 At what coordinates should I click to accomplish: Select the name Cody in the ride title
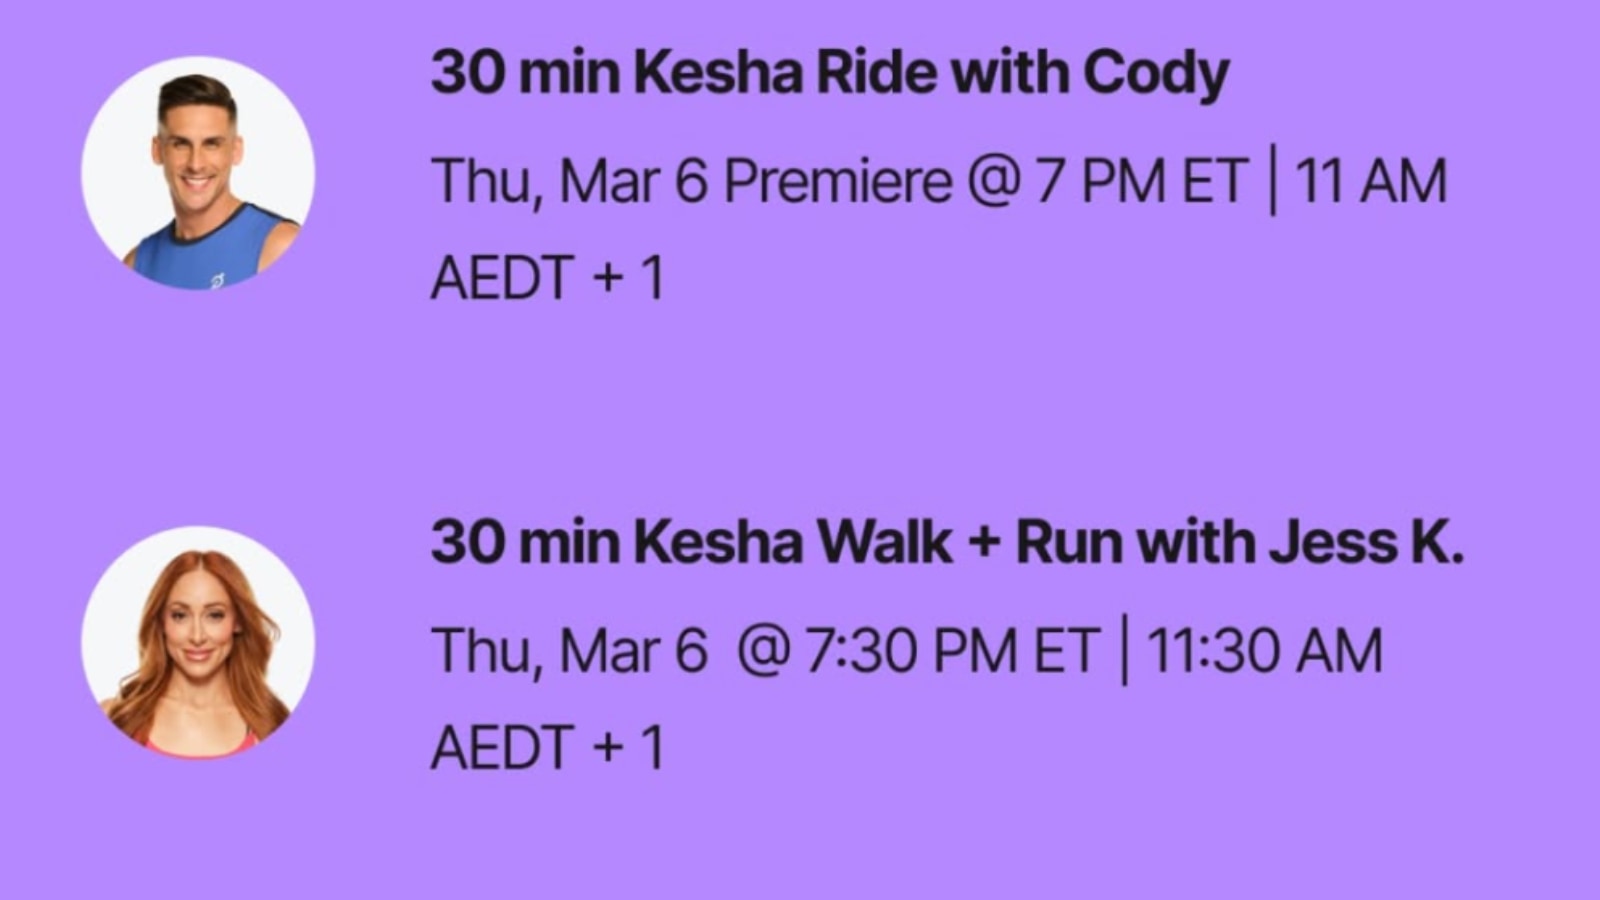(1155, 73)
